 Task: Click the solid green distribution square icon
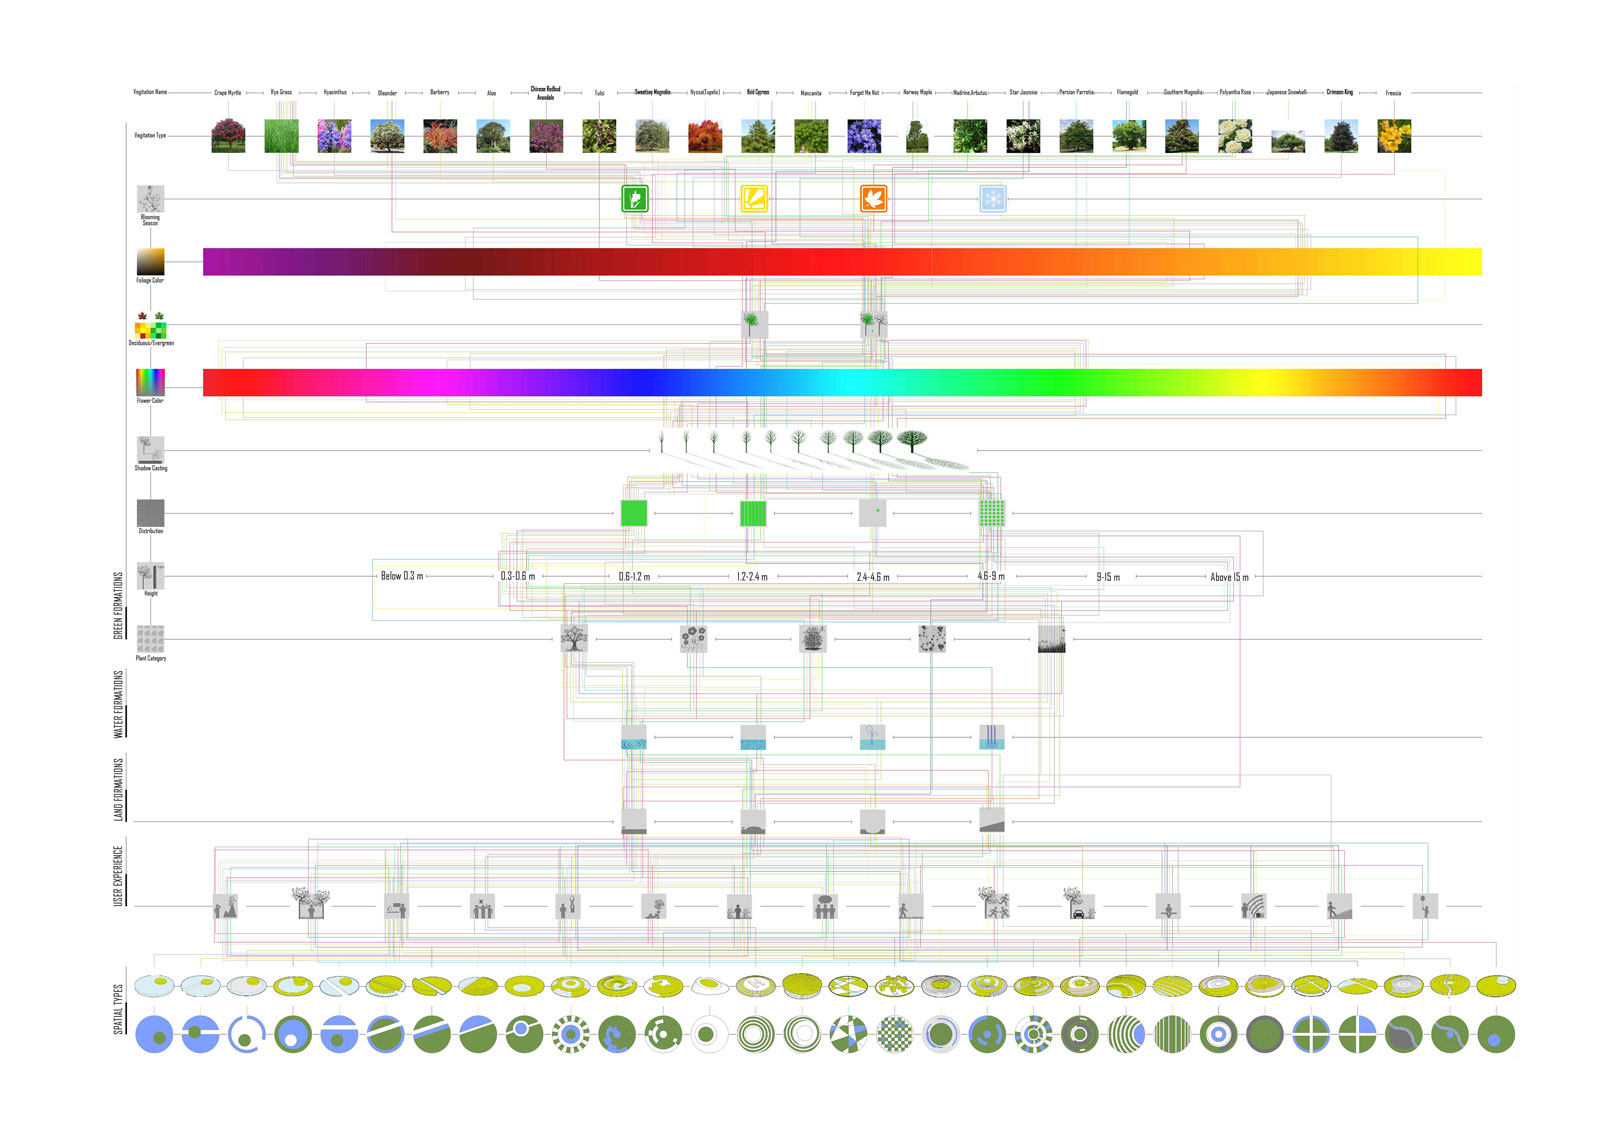[634, 513]
